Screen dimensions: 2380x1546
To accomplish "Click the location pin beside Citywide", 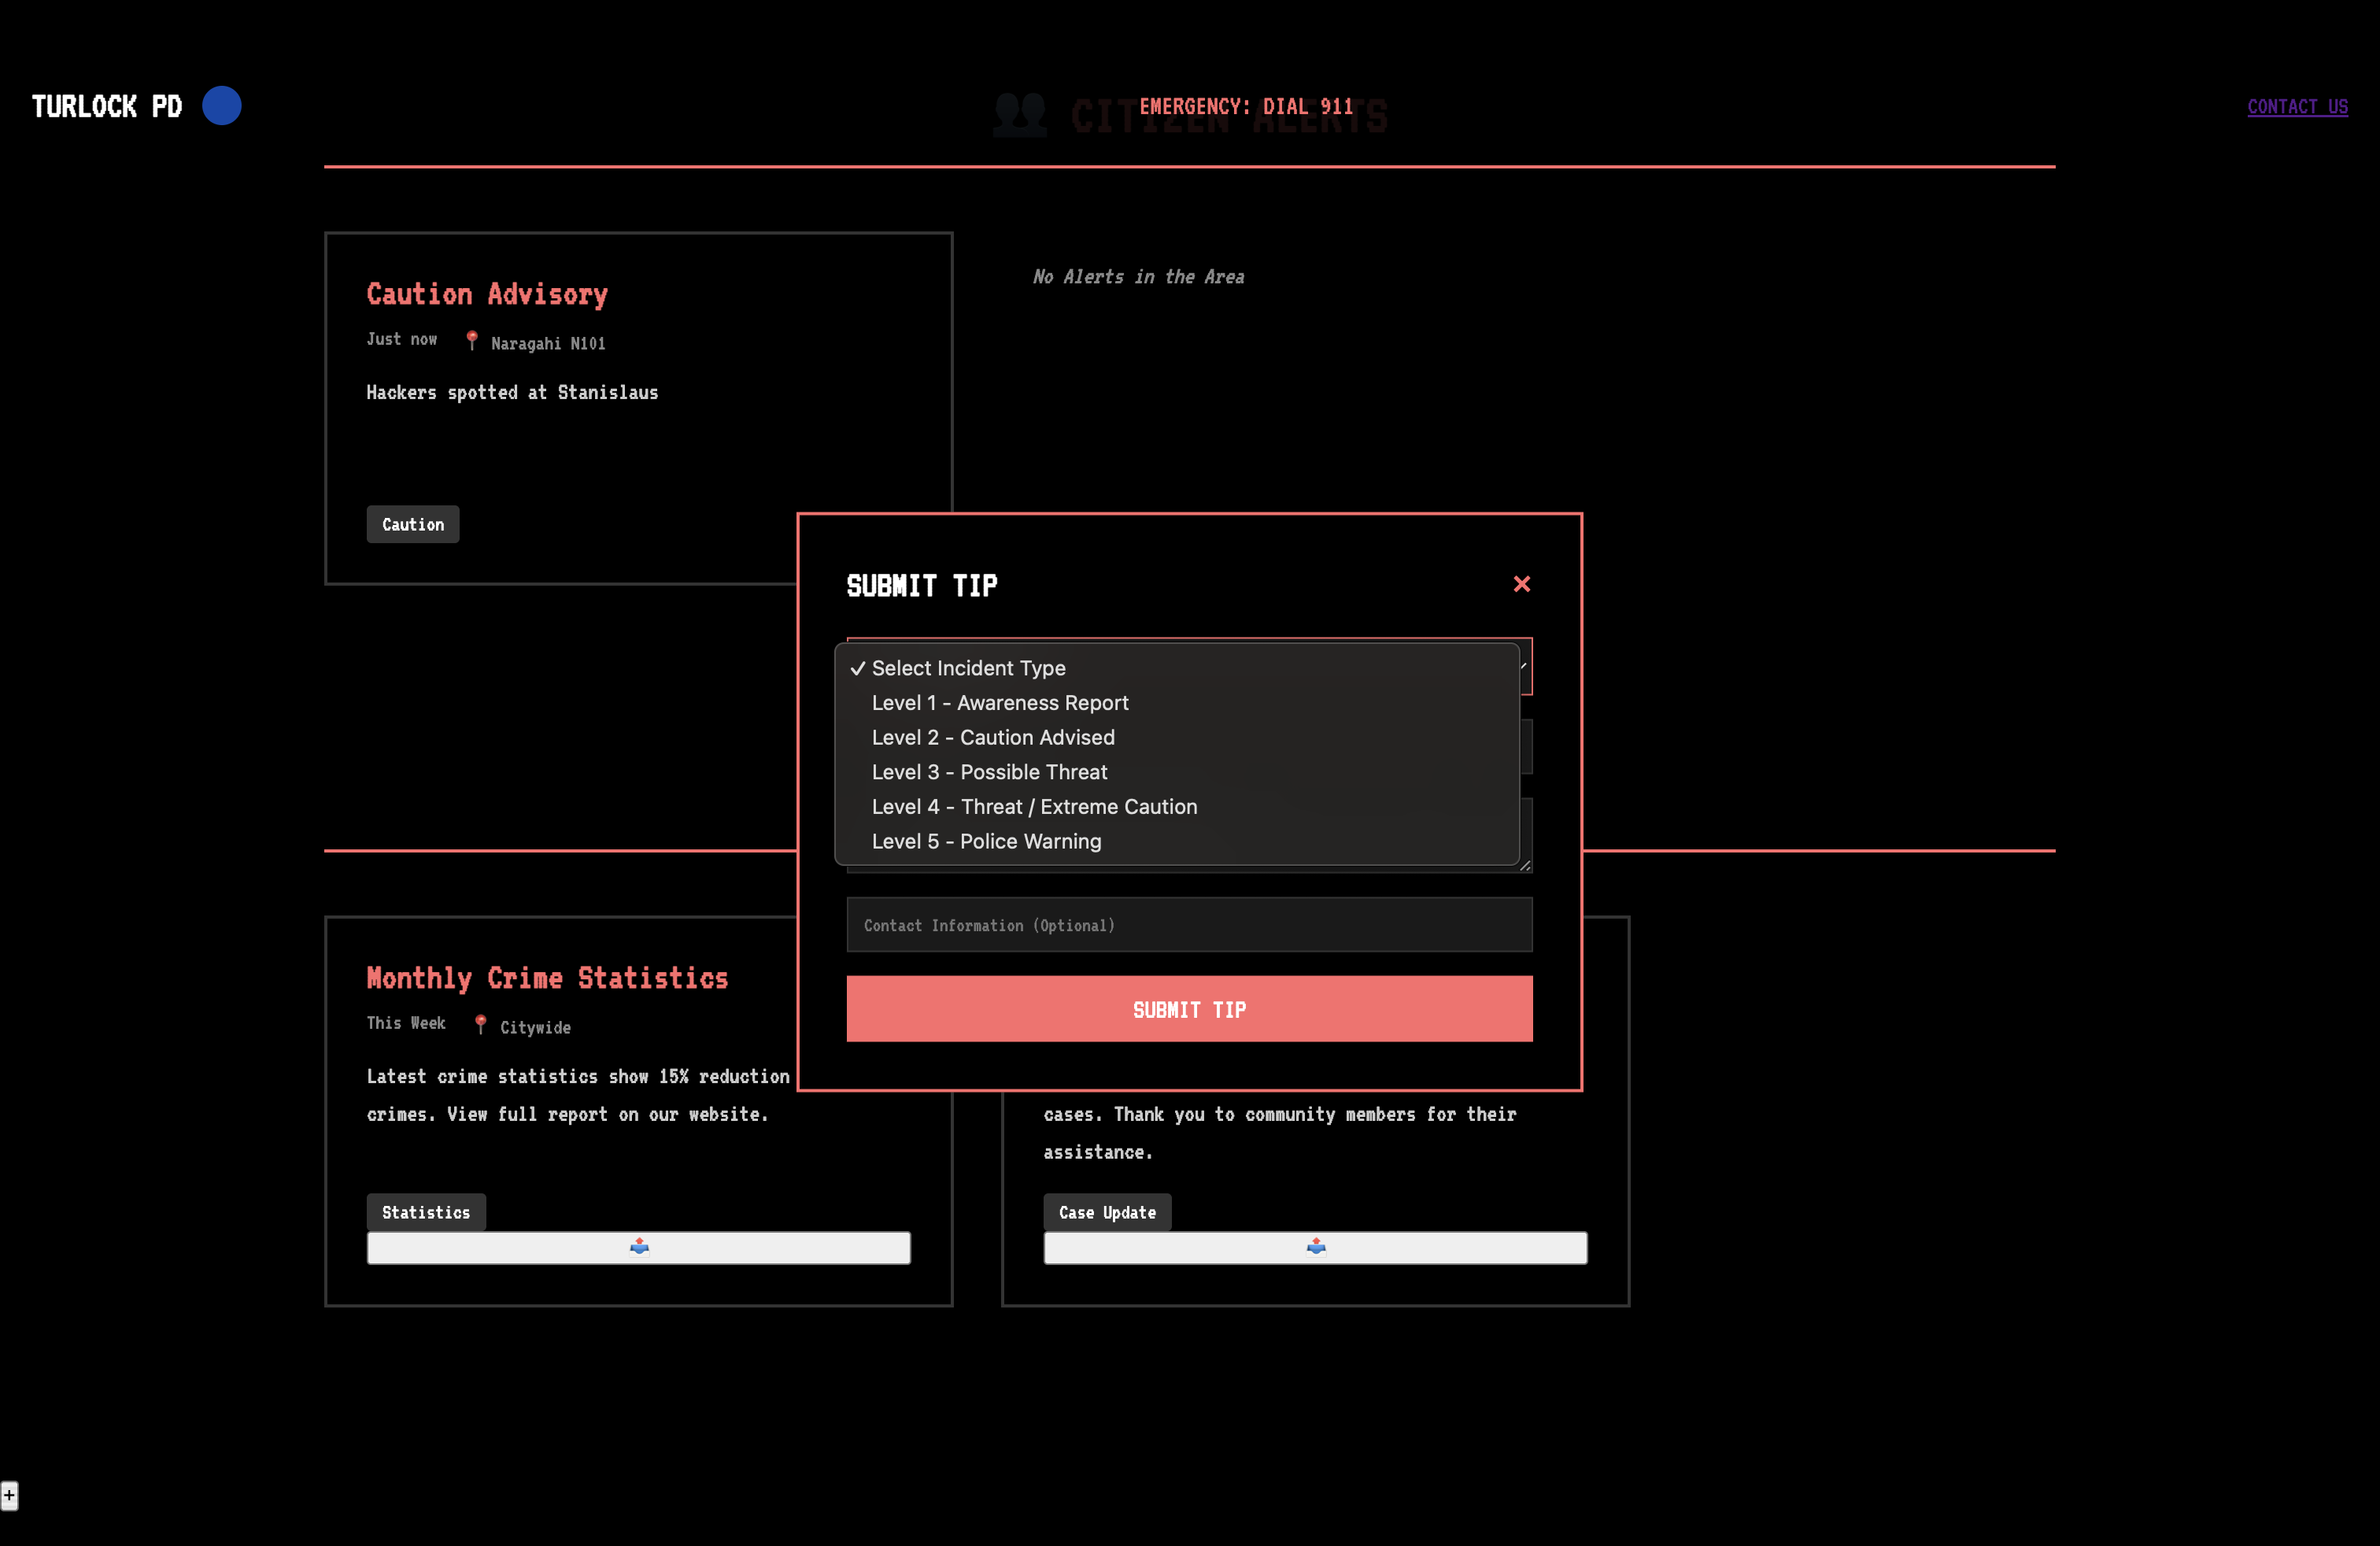I will pyautogui.click(x=481, y=1025).
